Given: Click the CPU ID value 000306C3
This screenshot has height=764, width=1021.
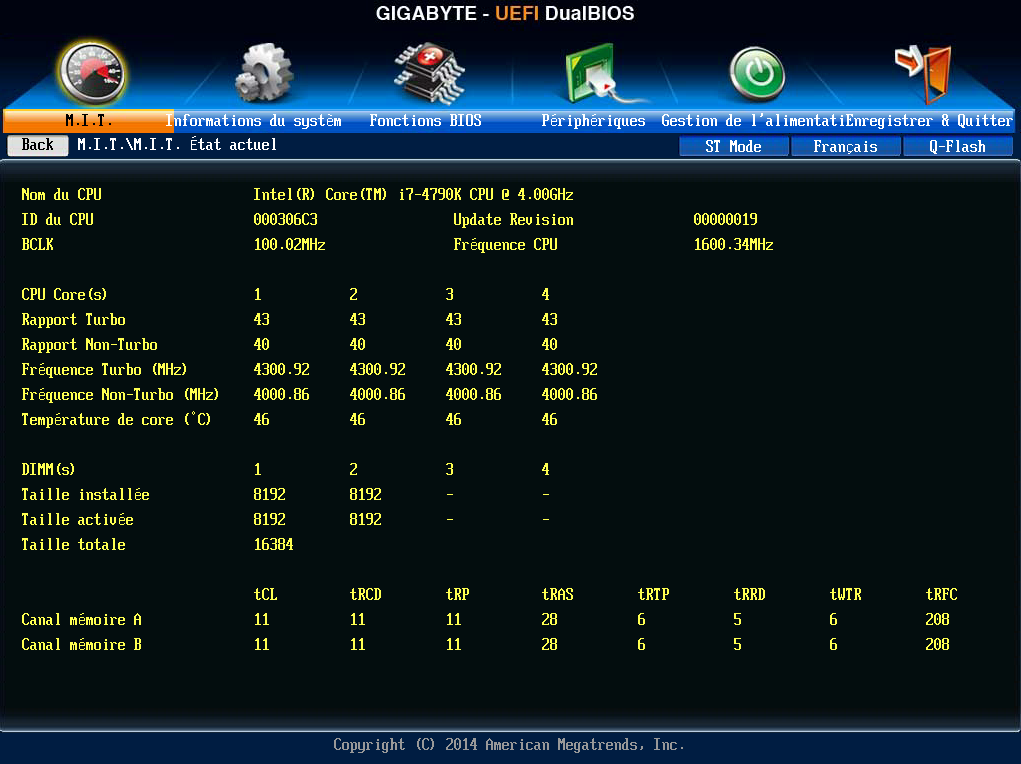Looking at the screenshot, I should [x=285, y=219].
